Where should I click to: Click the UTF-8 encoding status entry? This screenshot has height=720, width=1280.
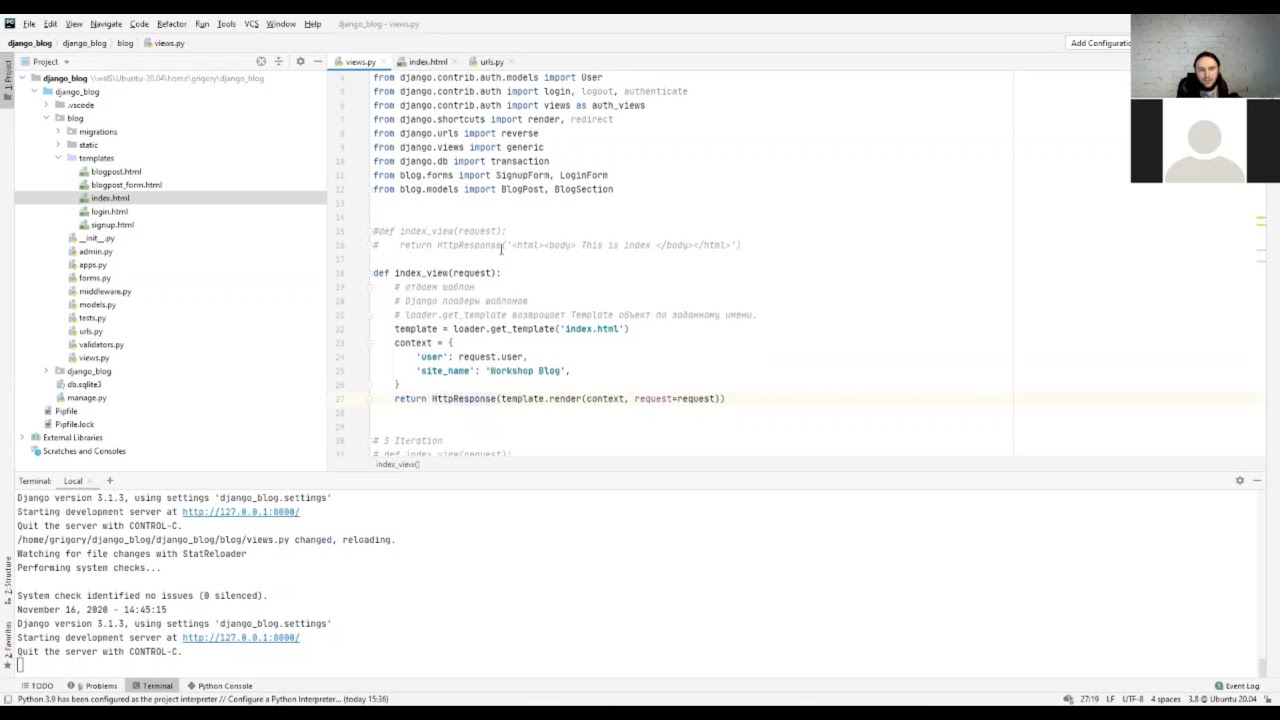point(1133,699)
